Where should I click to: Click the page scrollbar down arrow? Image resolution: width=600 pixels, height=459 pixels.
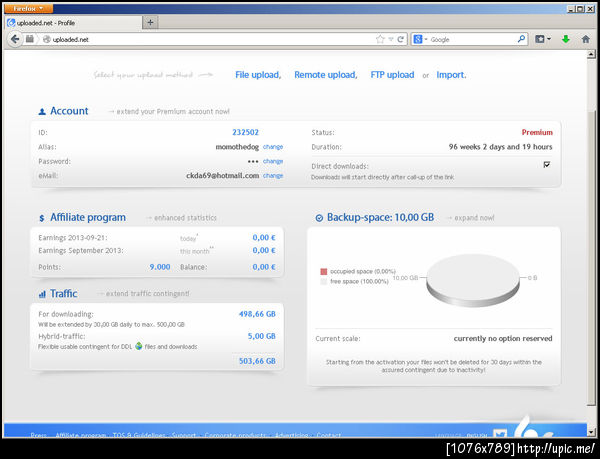coord(591,433)
